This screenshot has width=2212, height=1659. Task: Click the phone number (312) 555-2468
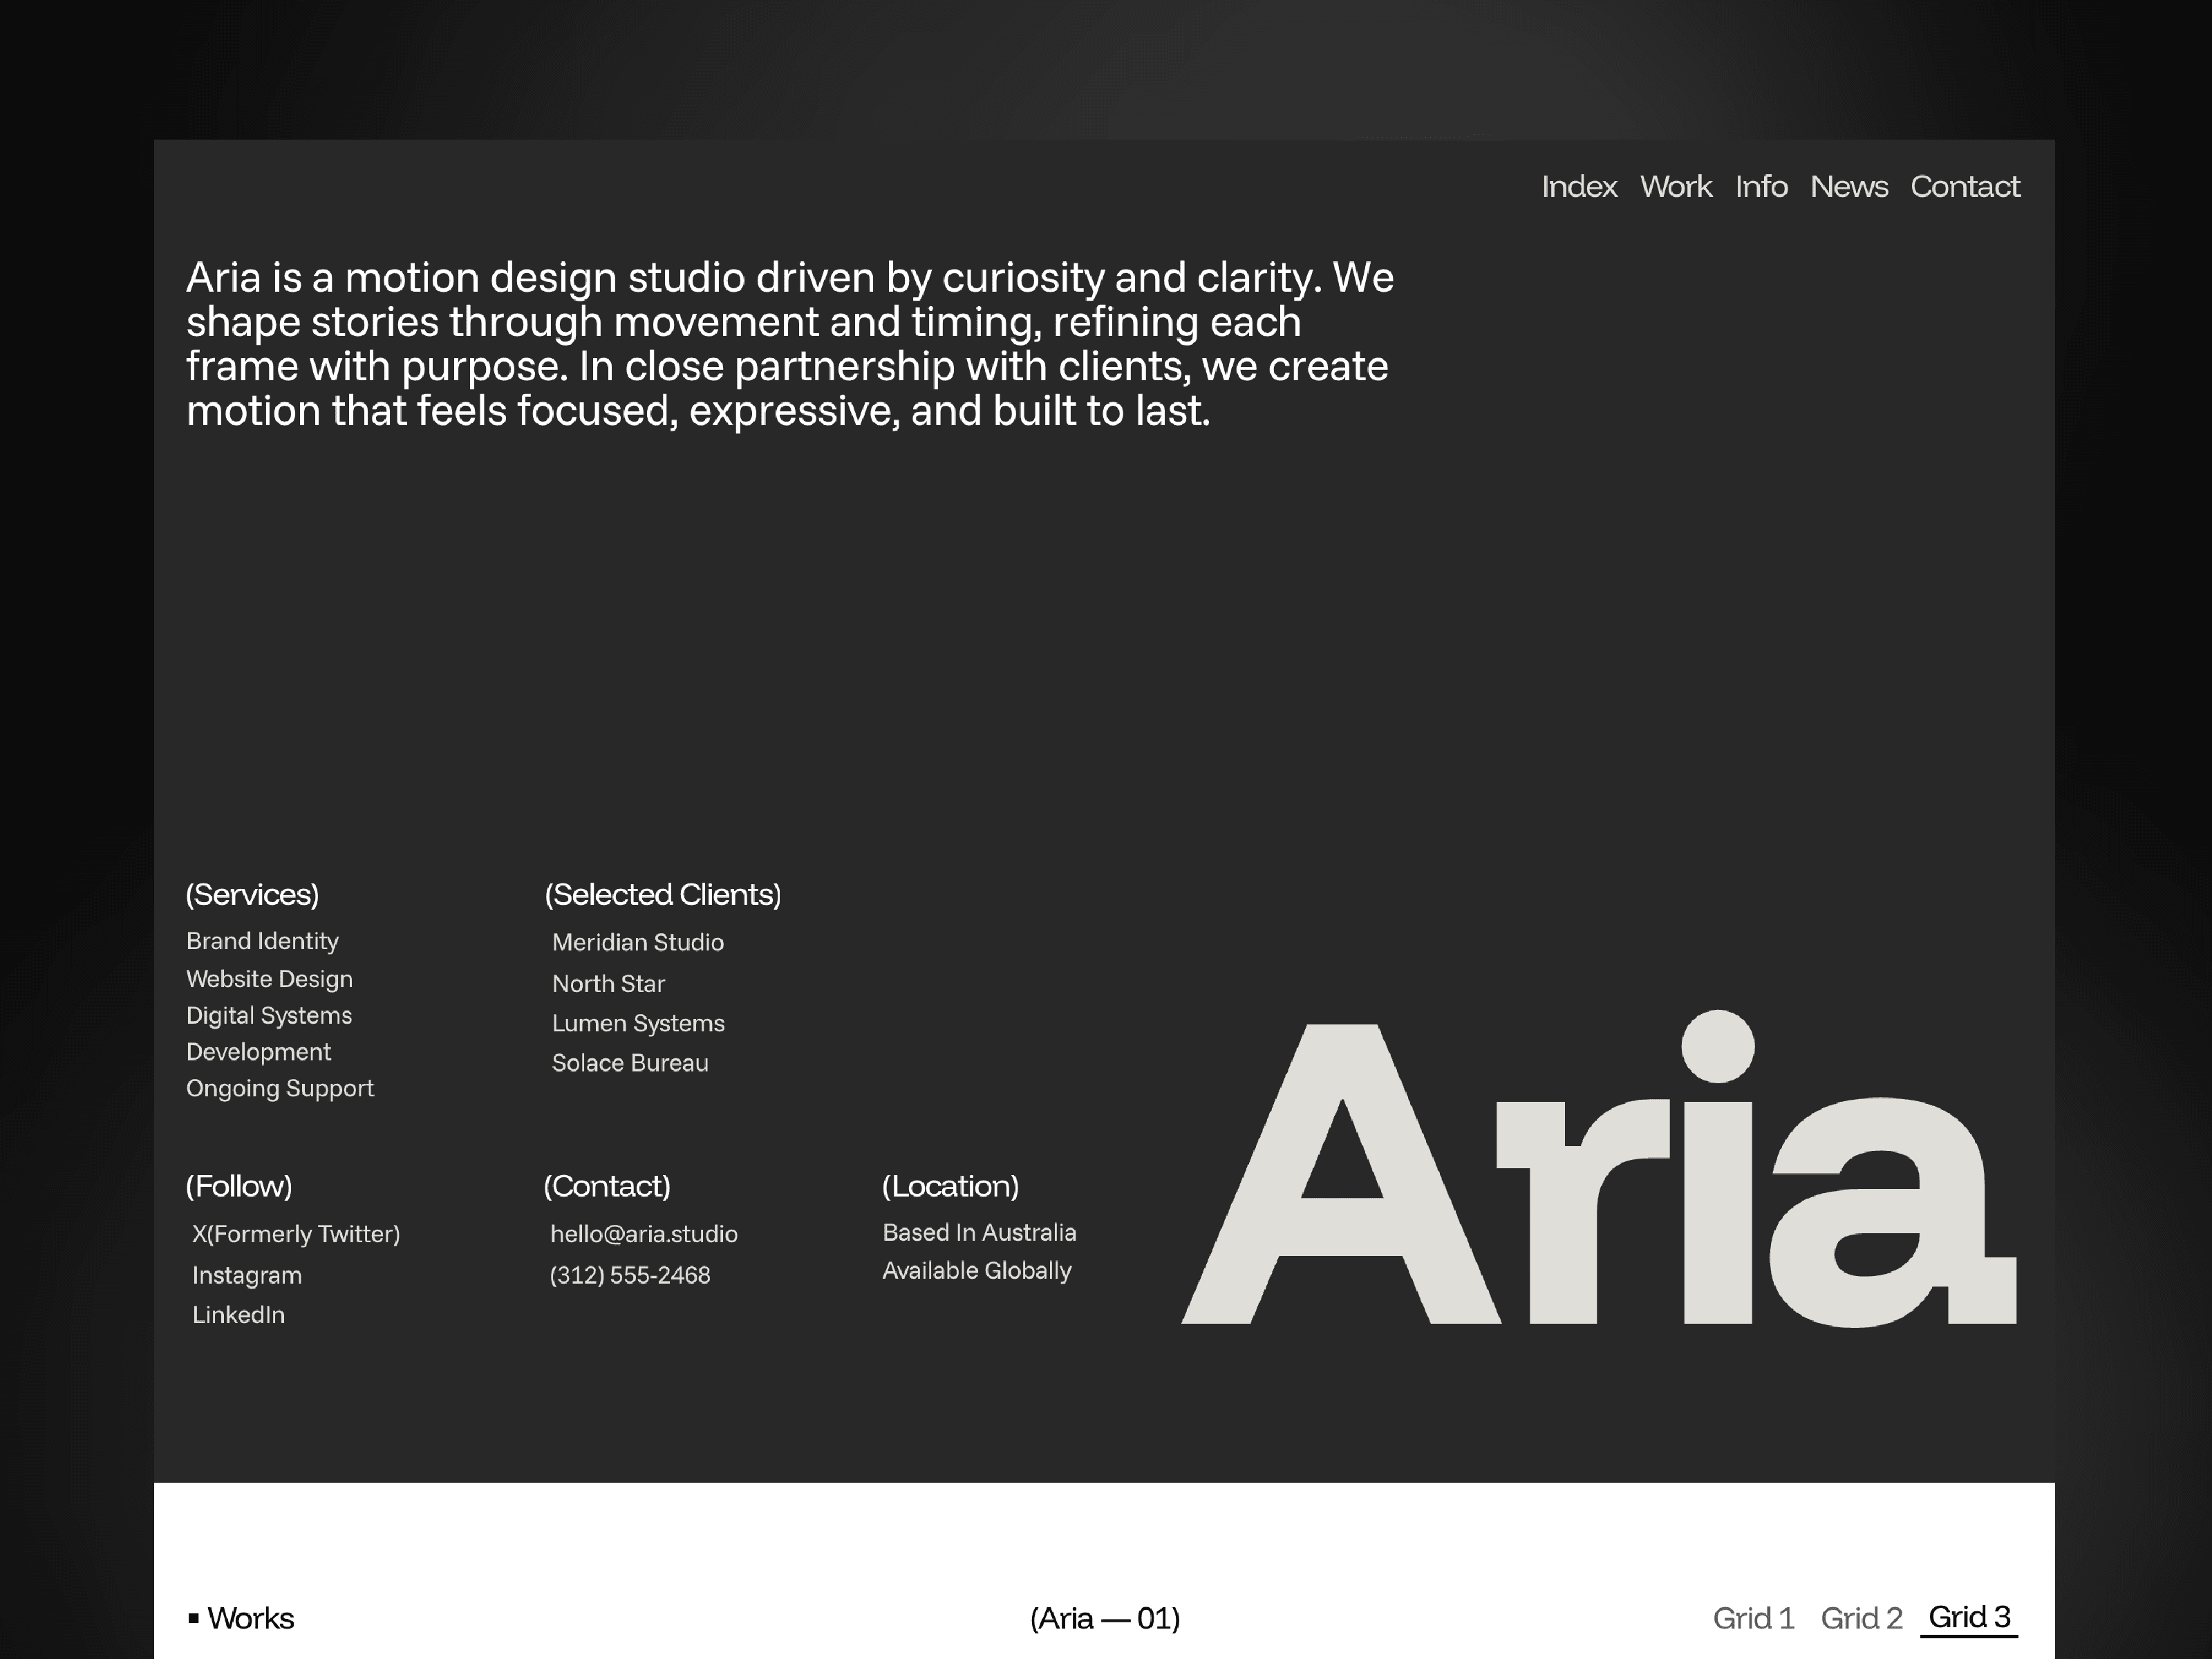630,1275
